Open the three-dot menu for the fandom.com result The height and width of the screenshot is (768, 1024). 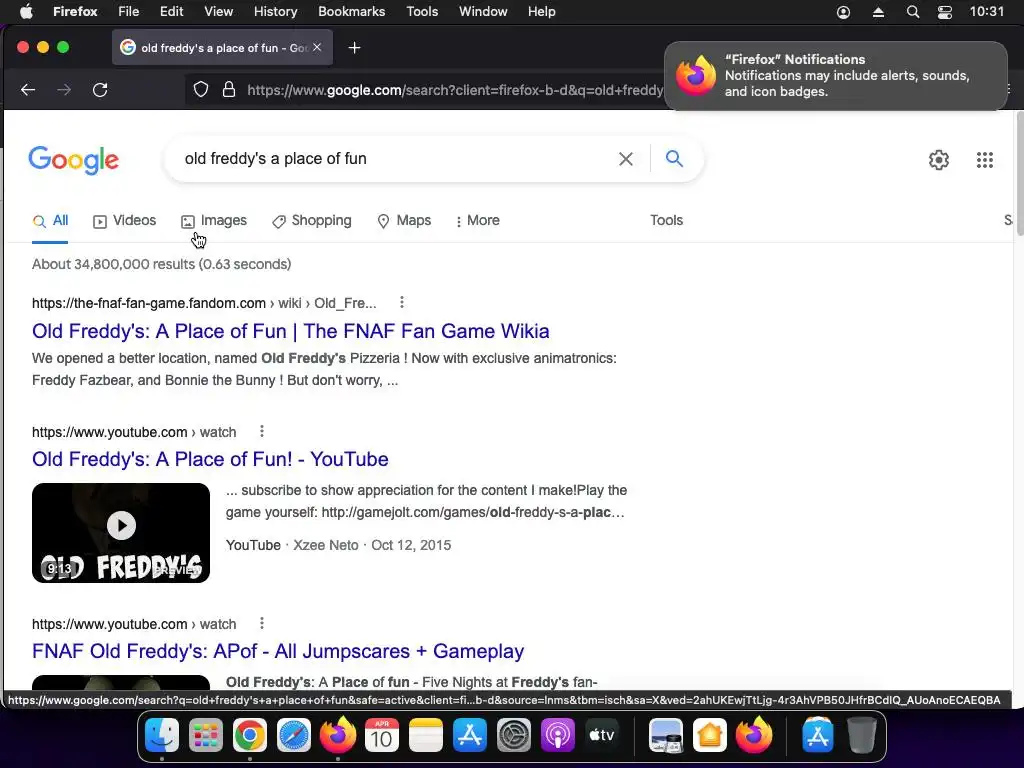tap(402, 302)
